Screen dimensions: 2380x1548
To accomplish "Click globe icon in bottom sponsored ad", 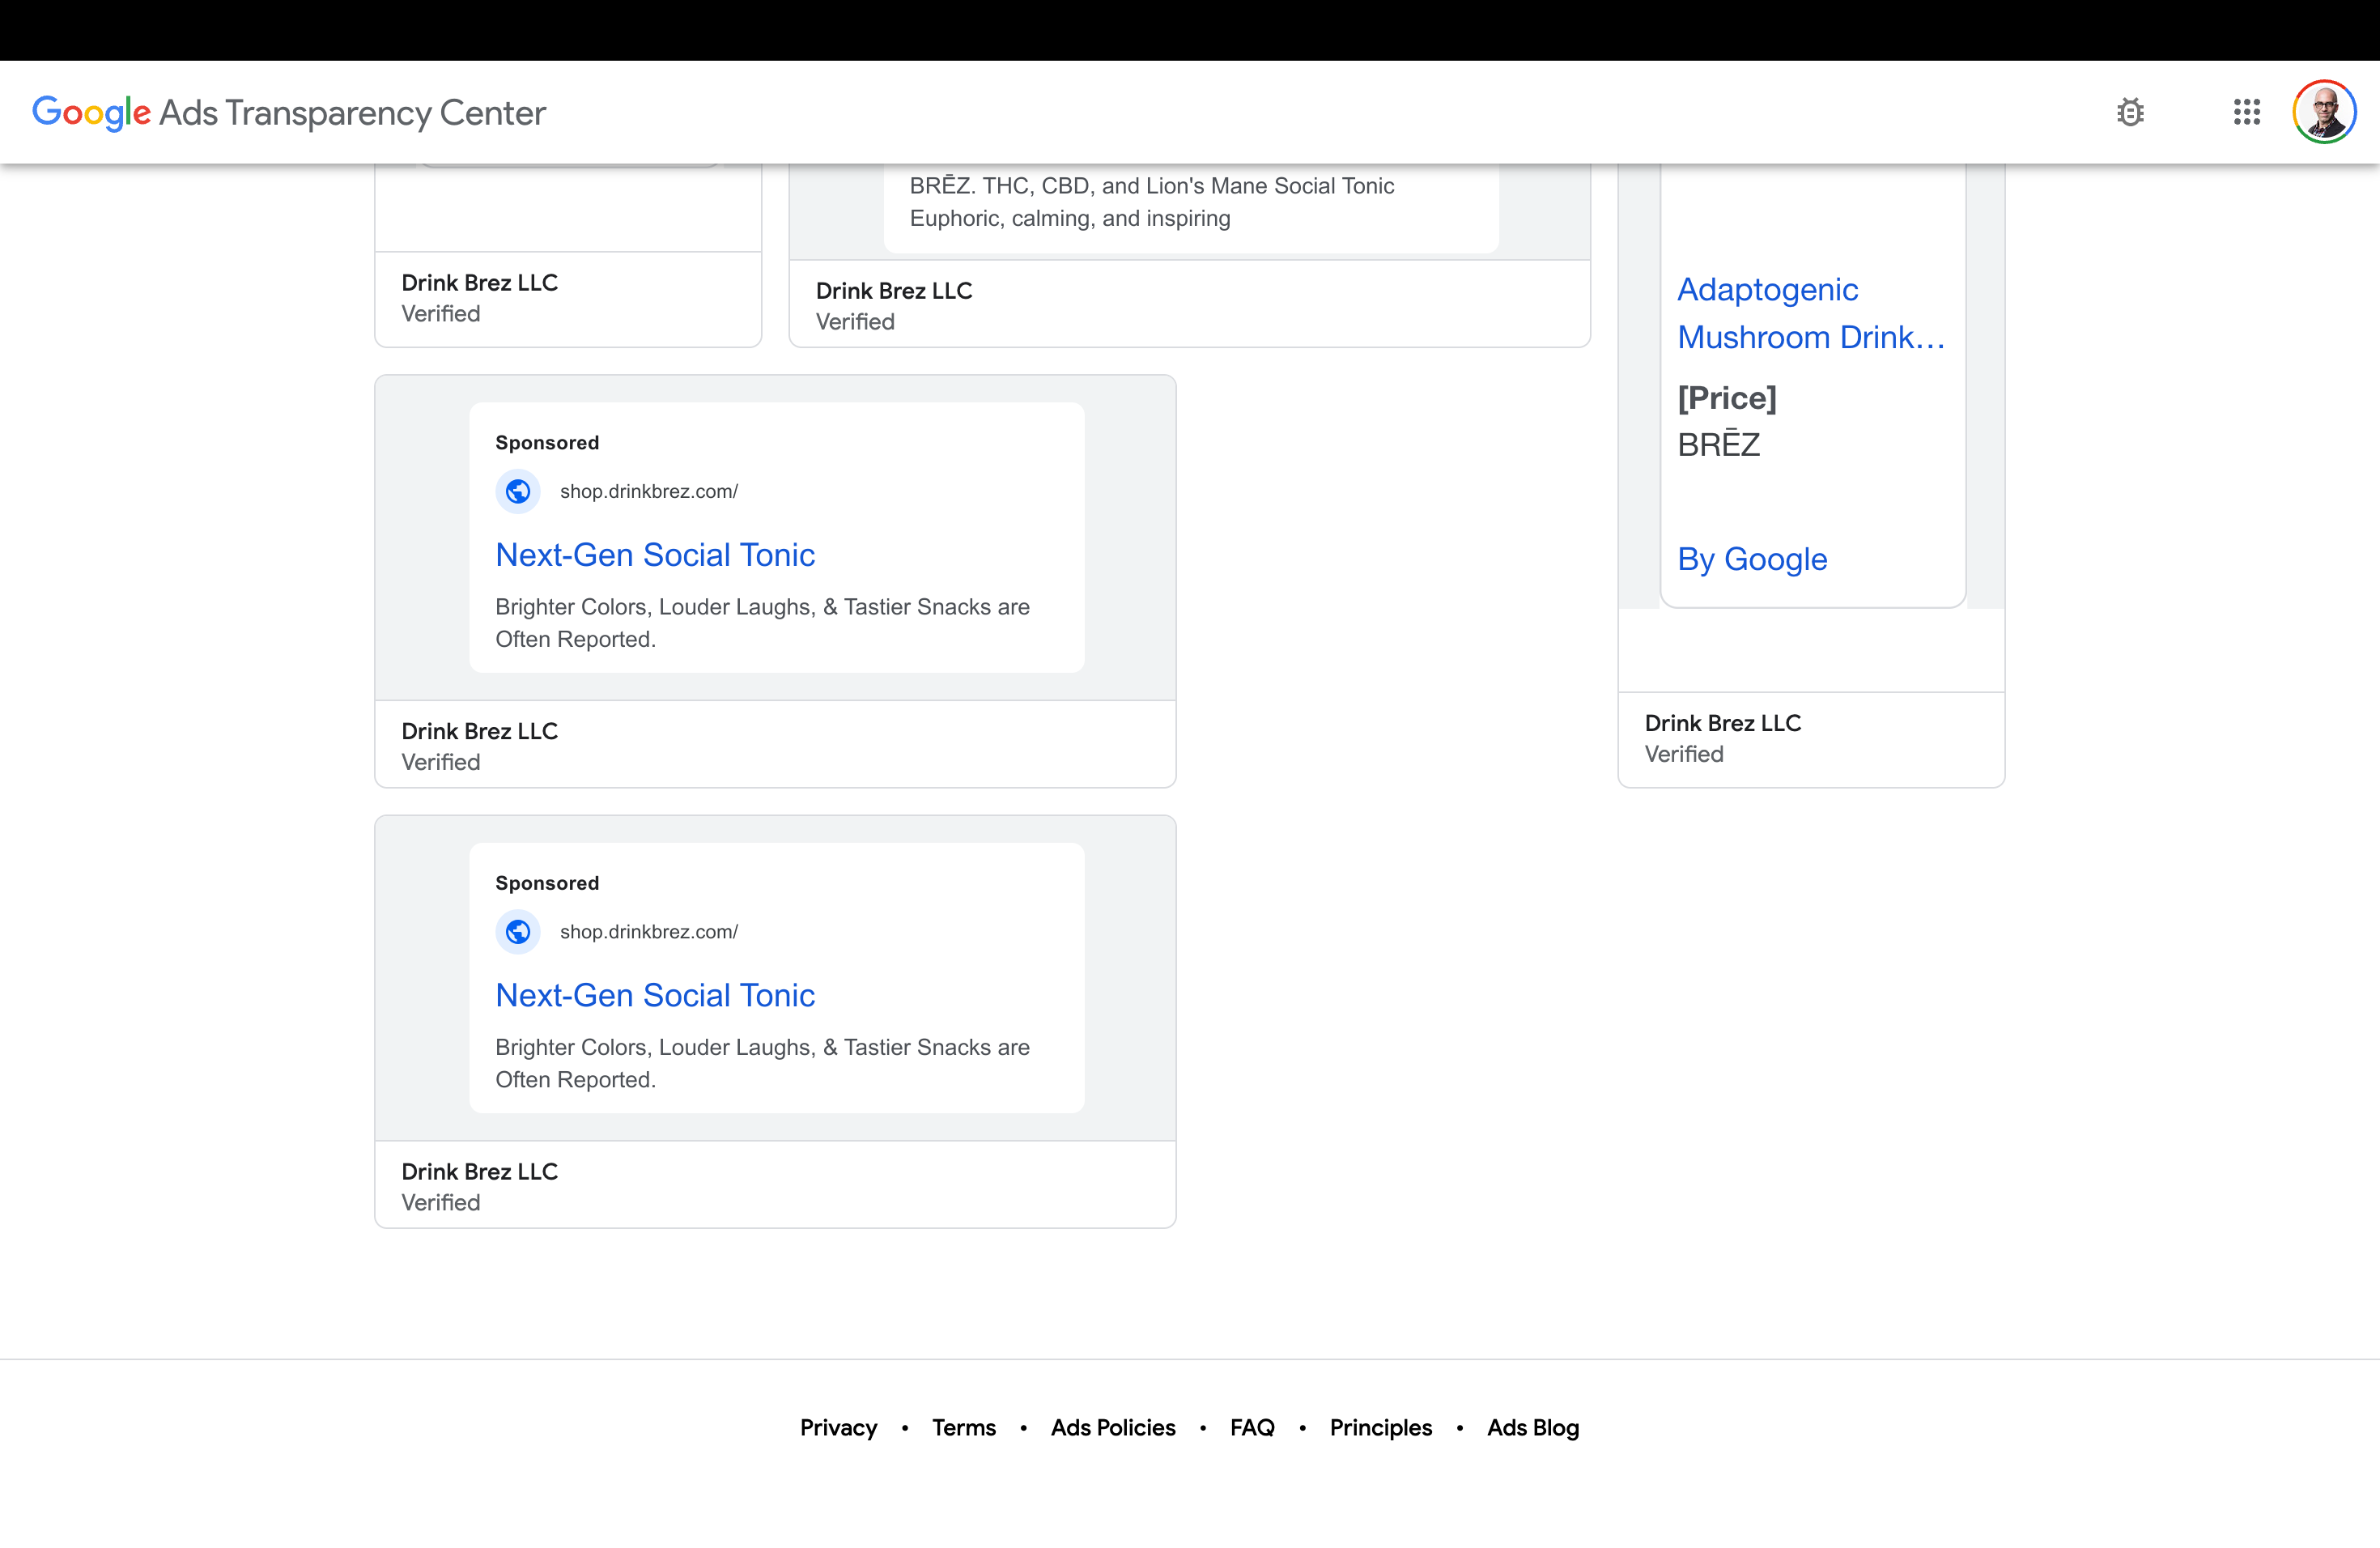I will point(518,931).
